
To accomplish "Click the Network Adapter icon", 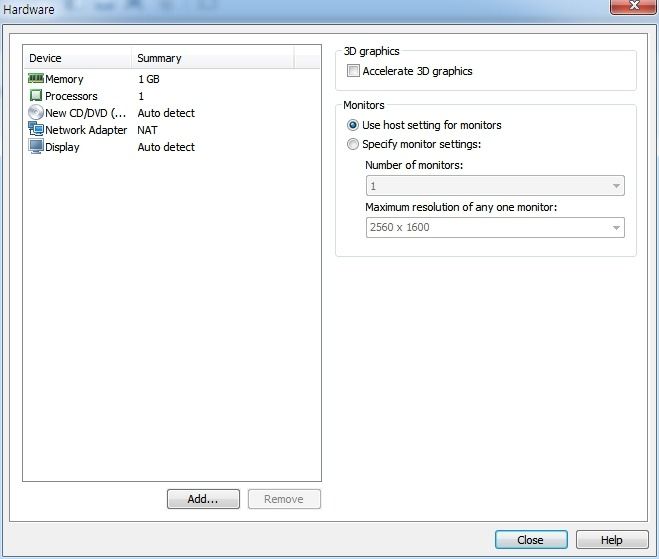I will point(36,129).
